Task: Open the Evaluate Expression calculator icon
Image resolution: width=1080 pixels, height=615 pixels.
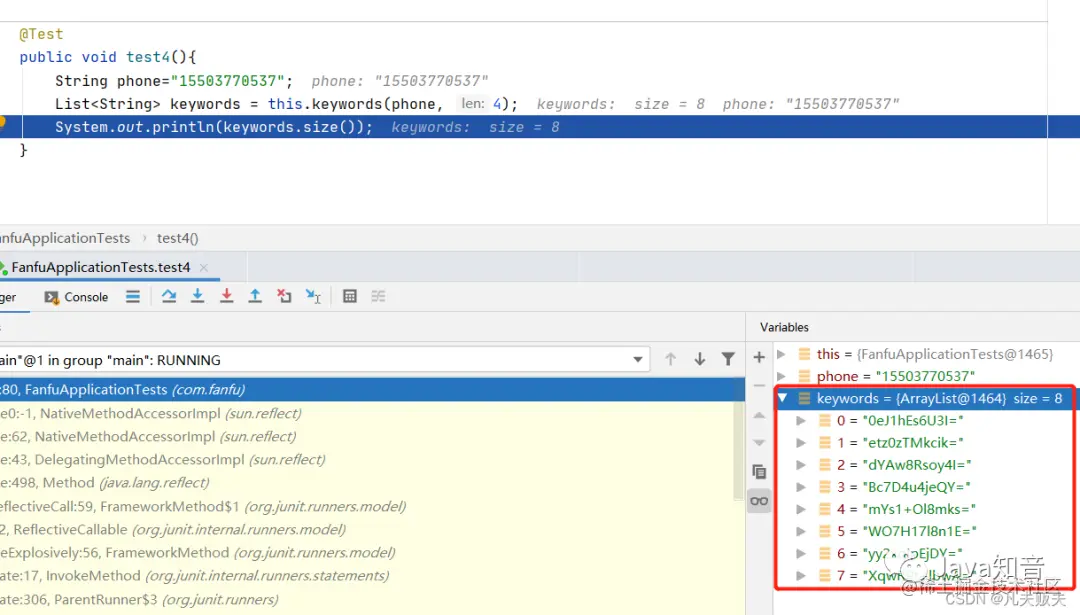Action: [350, 296]
